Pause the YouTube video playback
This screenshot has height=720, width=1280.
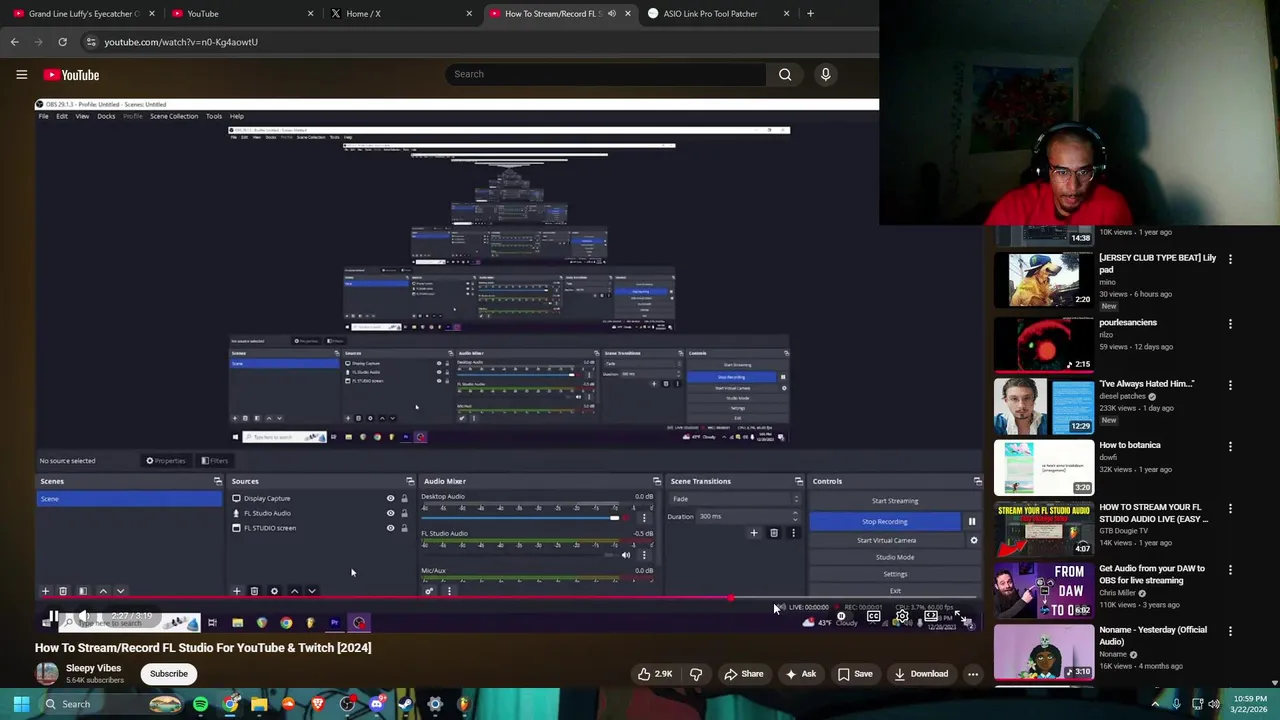click(53, 617)
